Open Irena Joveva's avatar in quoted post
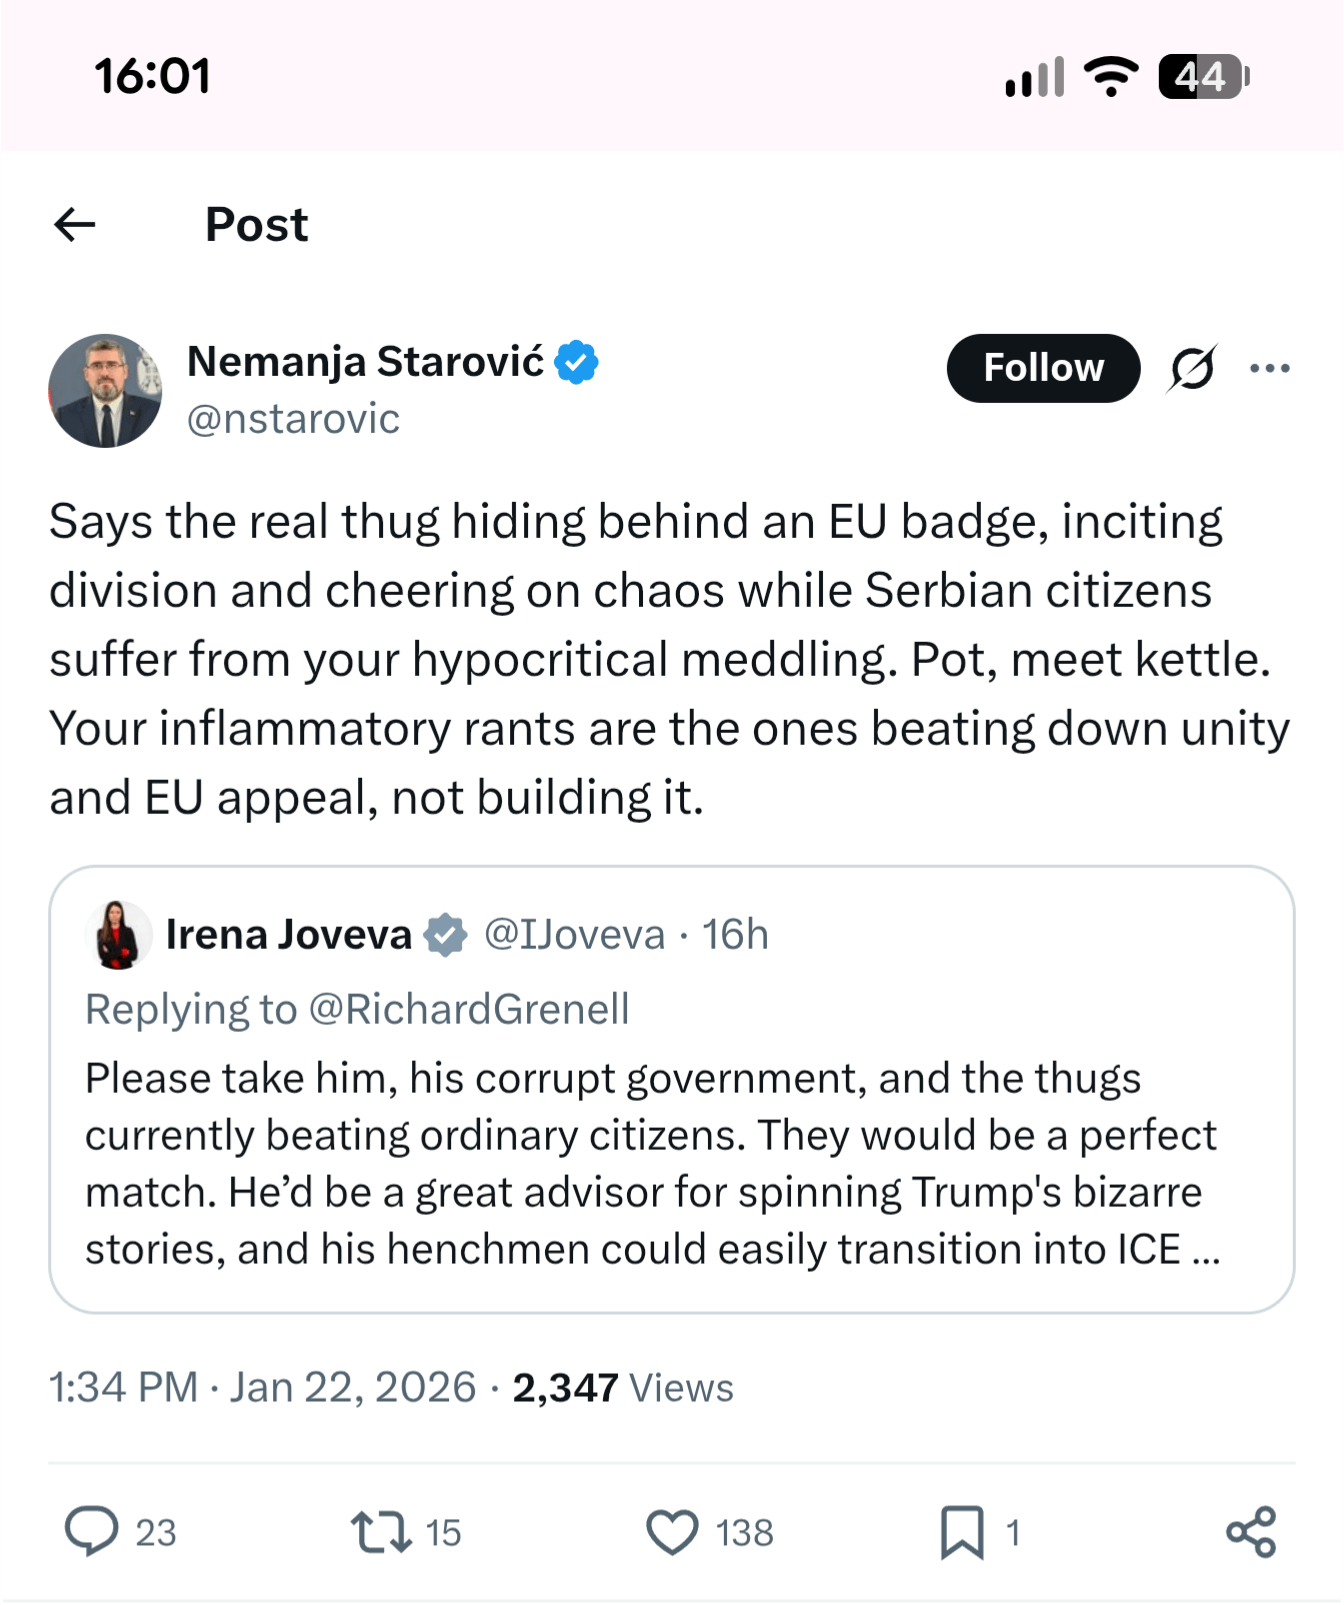The width and height of the screenshot is (1344, 1605). [x=118, y=935]
